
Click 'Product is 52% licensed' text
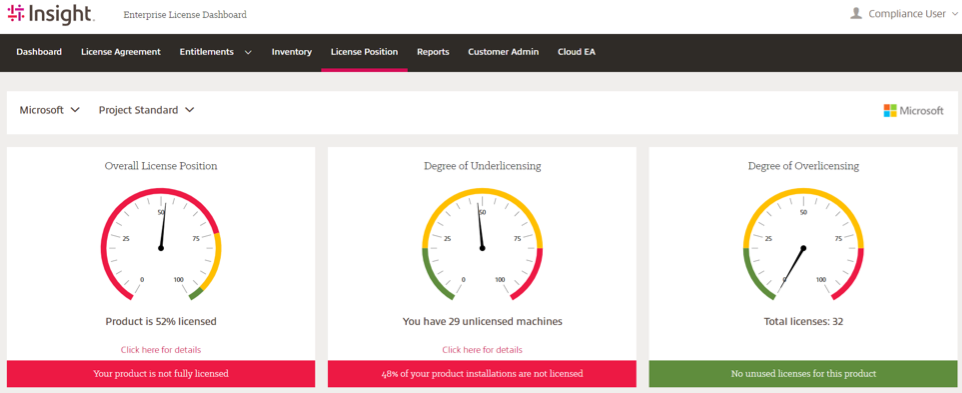161,321
